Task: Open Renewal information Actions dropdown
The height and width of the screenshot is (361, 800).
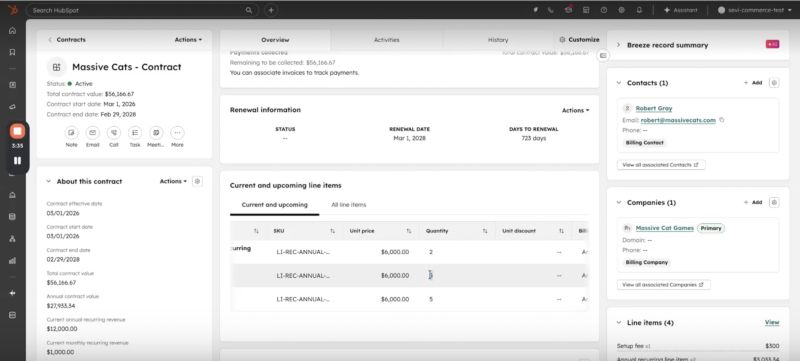Action: [576, 110]
